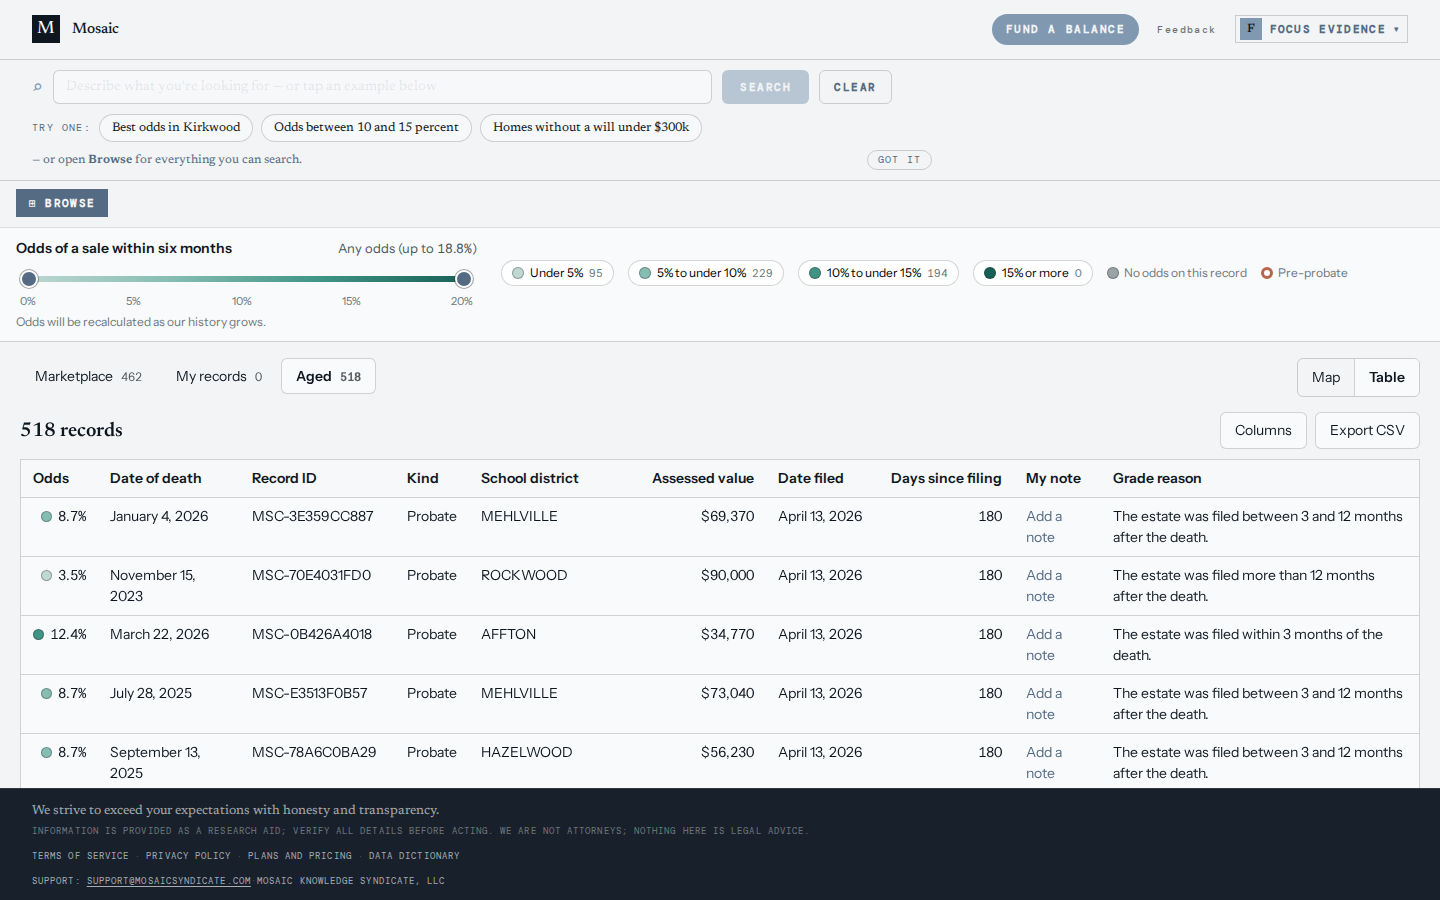The height and width of the screenshot is (900, 1440).
Task: Click the Mosaic M logo icon
Action: [x=46, y=29]
